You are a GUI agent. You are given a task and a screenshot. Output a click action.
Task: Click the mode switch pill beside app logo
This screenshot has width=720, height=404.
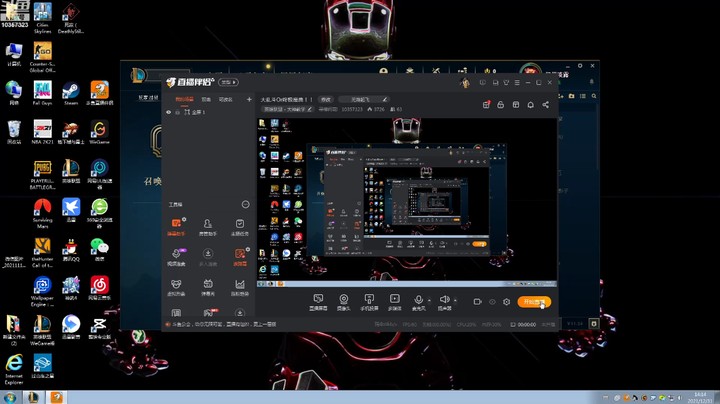pos(228,82)
